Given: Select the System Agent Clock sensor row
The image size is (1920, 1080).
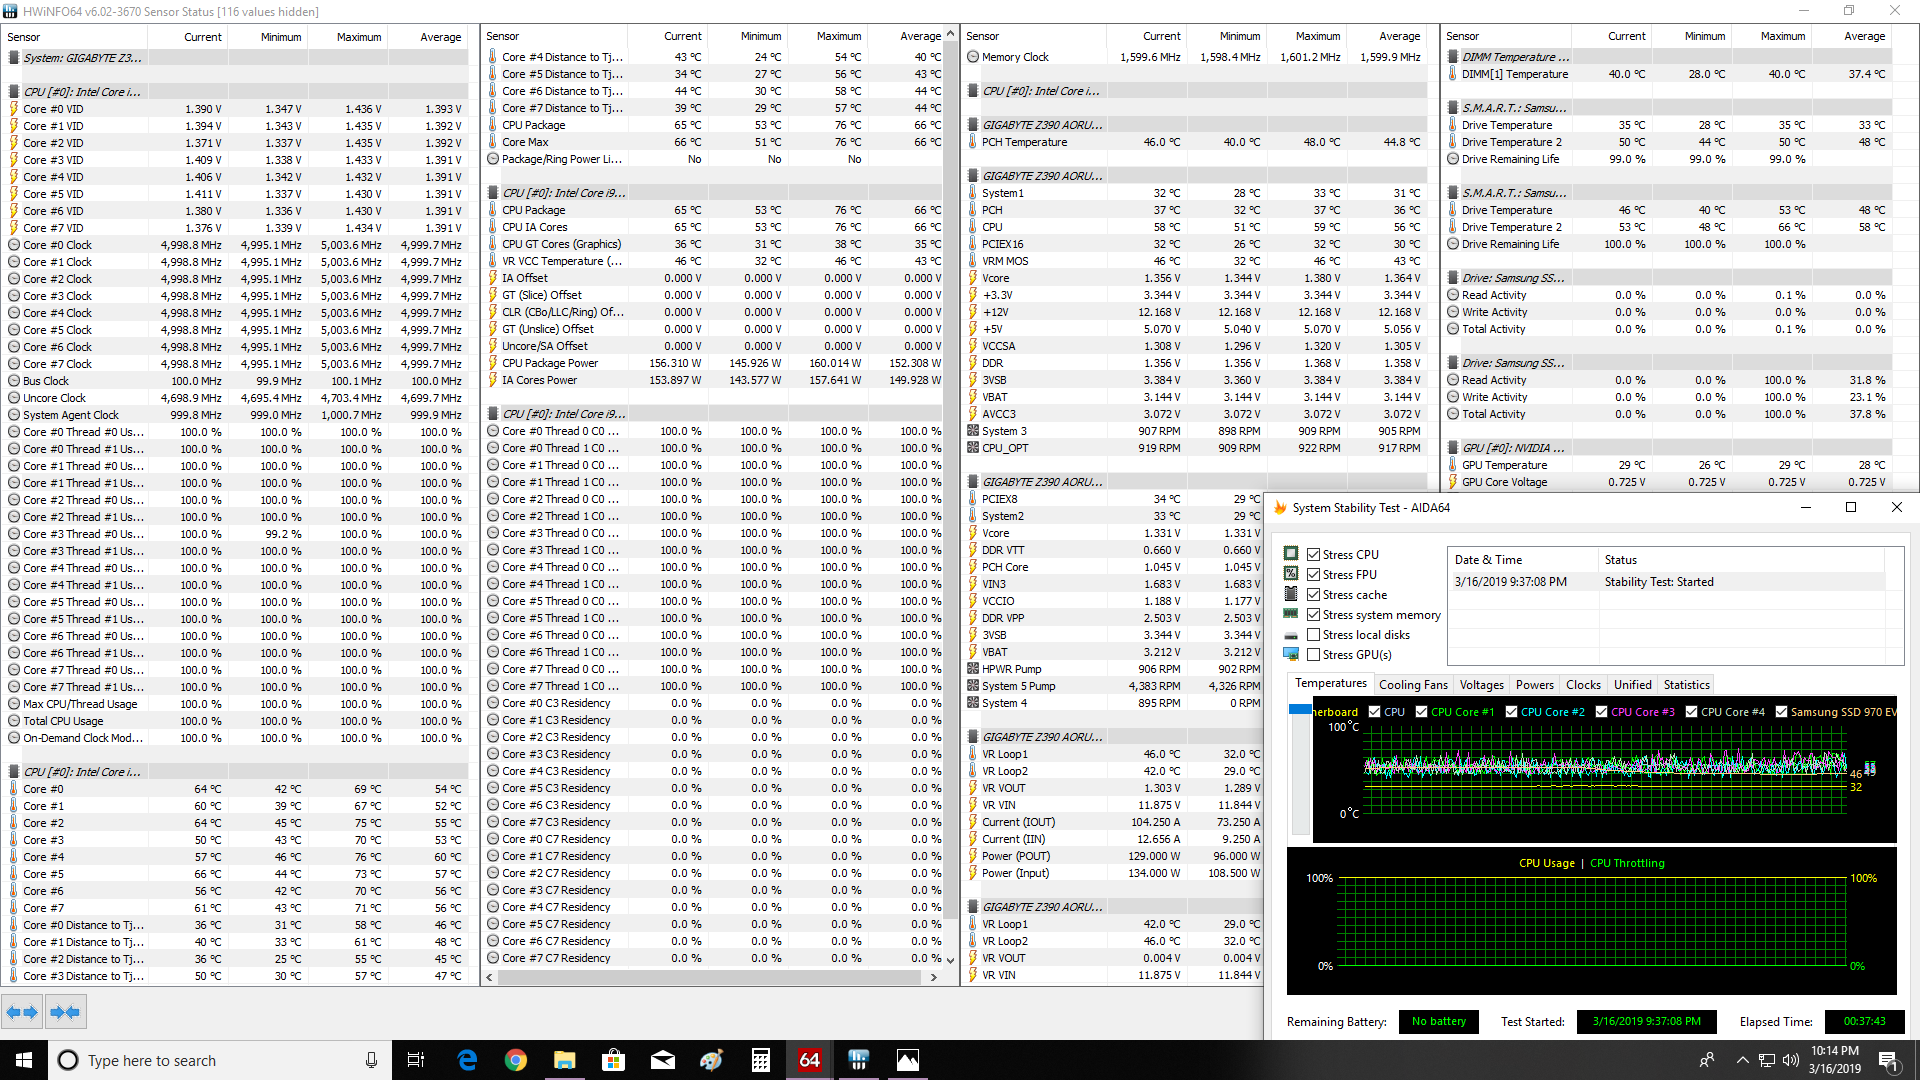Looking at the screenshot, I should point(236,415).
